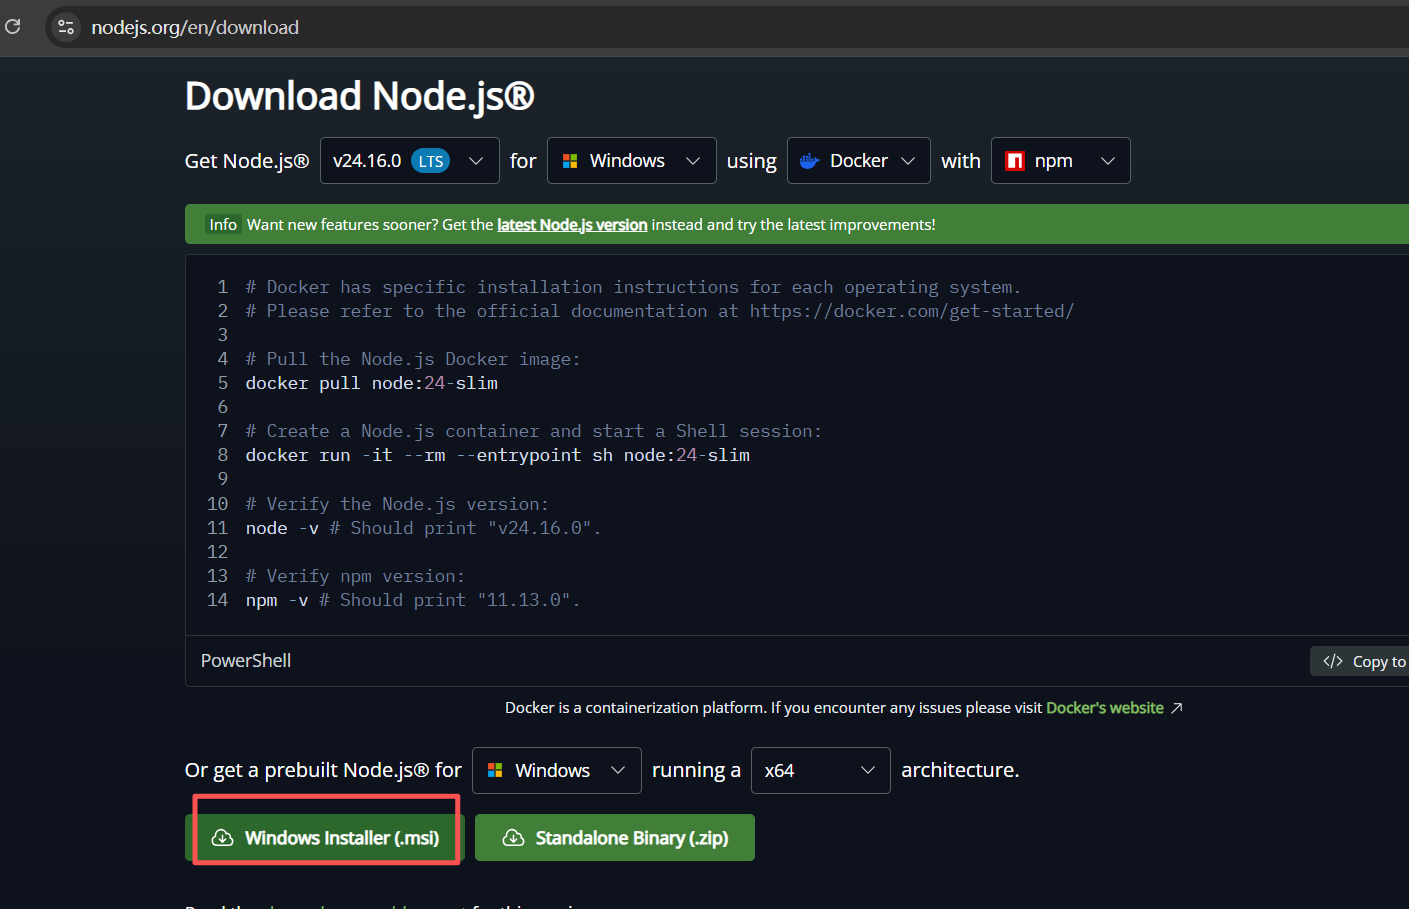Click comment '# Verify the Node.js version:'

coord(397,504)
